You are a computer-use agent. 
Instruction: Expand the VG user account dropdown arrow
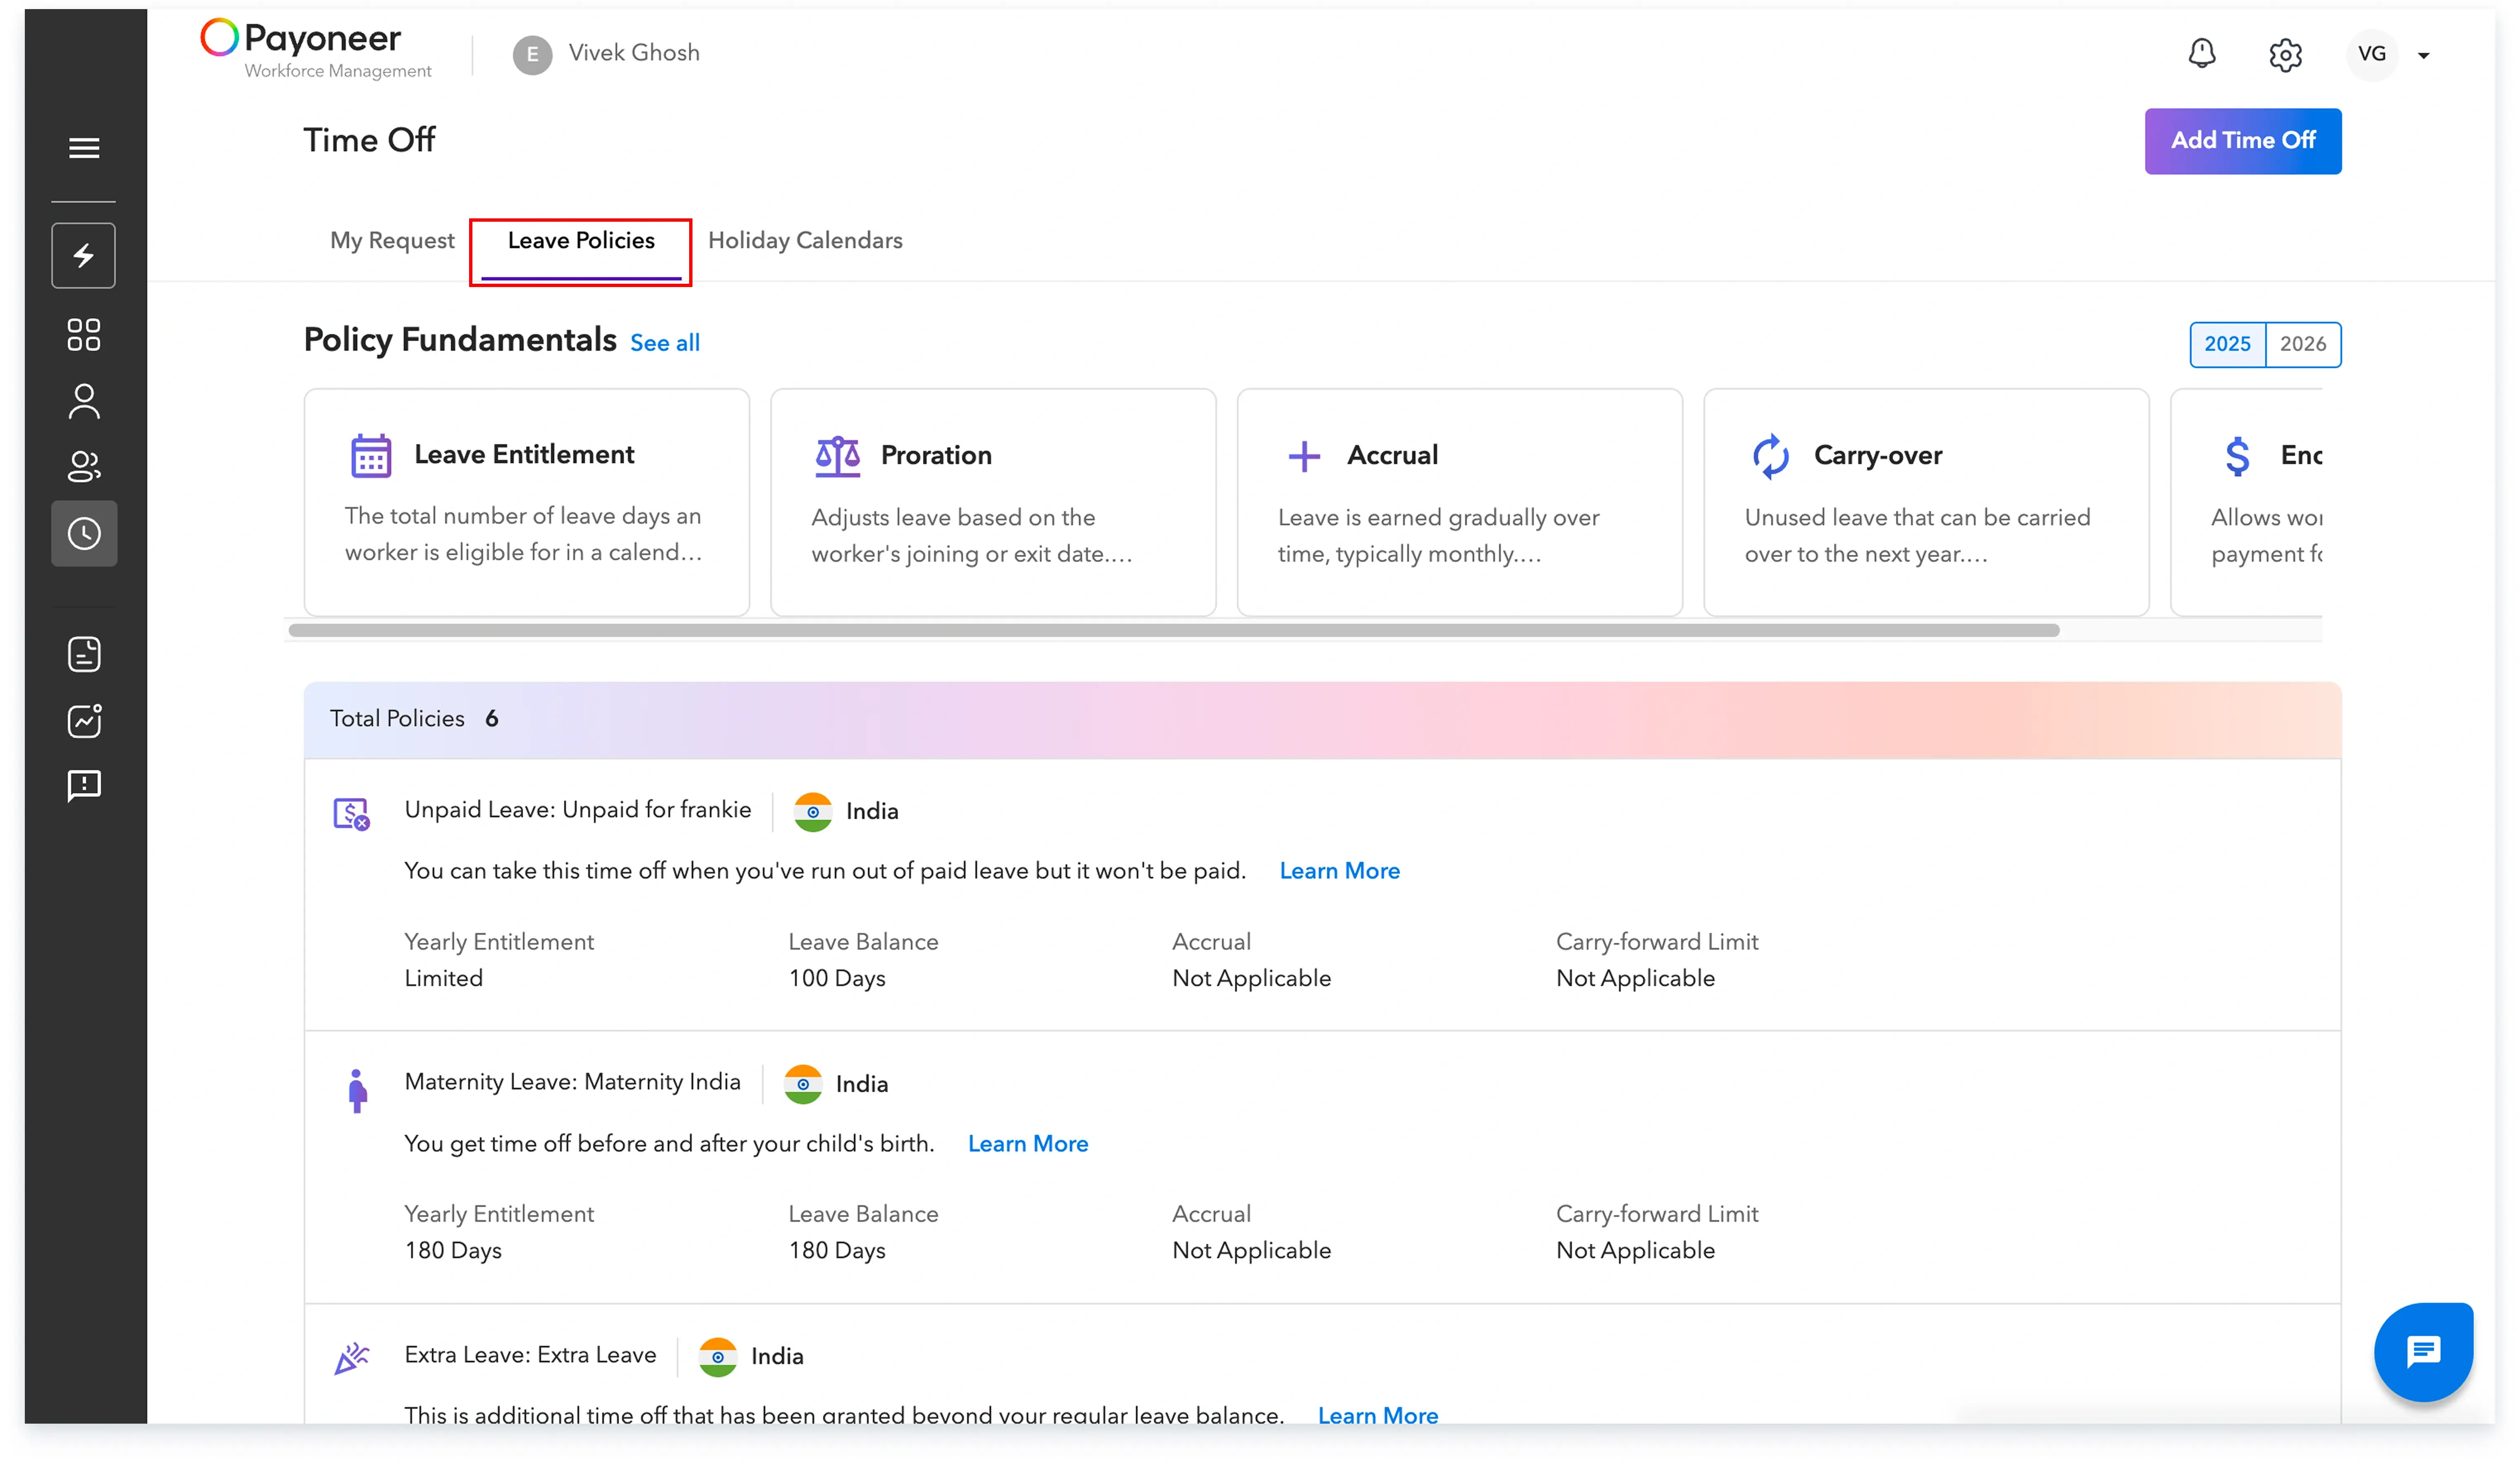(x=2423, y=55)
